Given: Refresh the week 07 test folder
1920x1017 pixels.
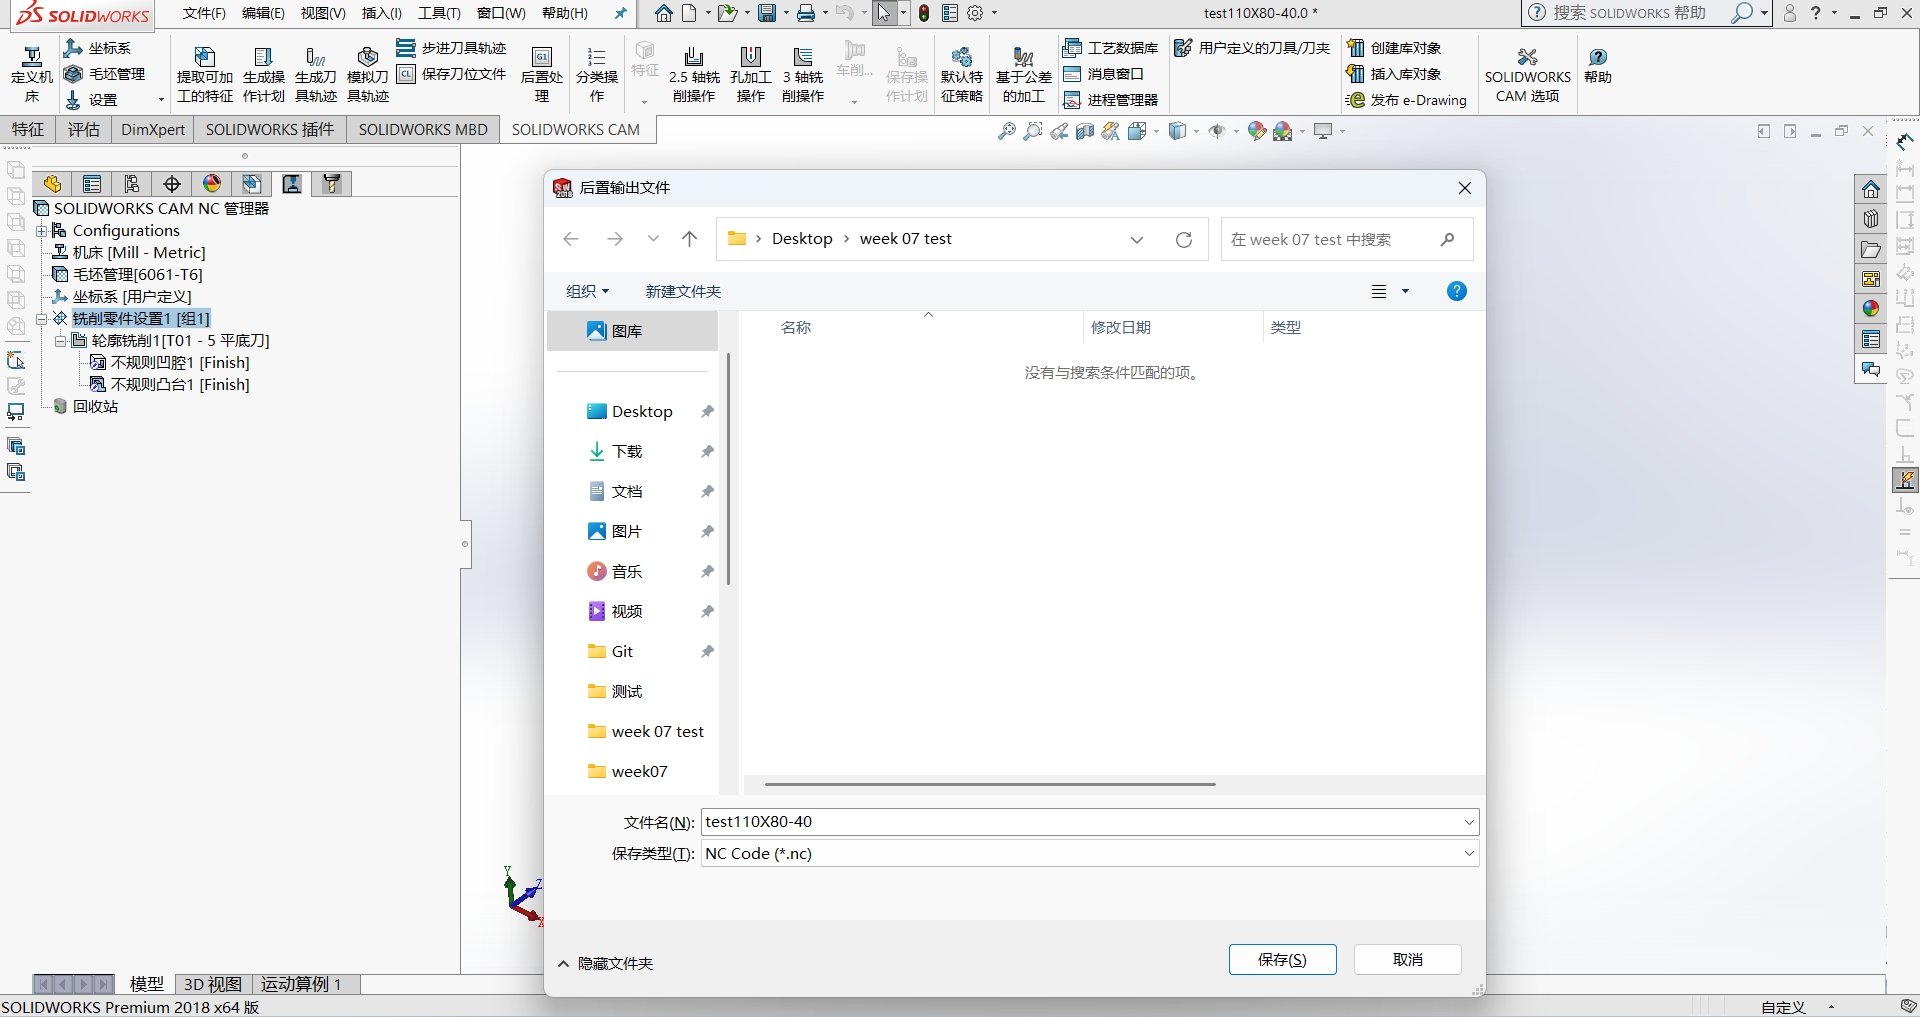Looking at the screenshot, I should (1184, 239).
